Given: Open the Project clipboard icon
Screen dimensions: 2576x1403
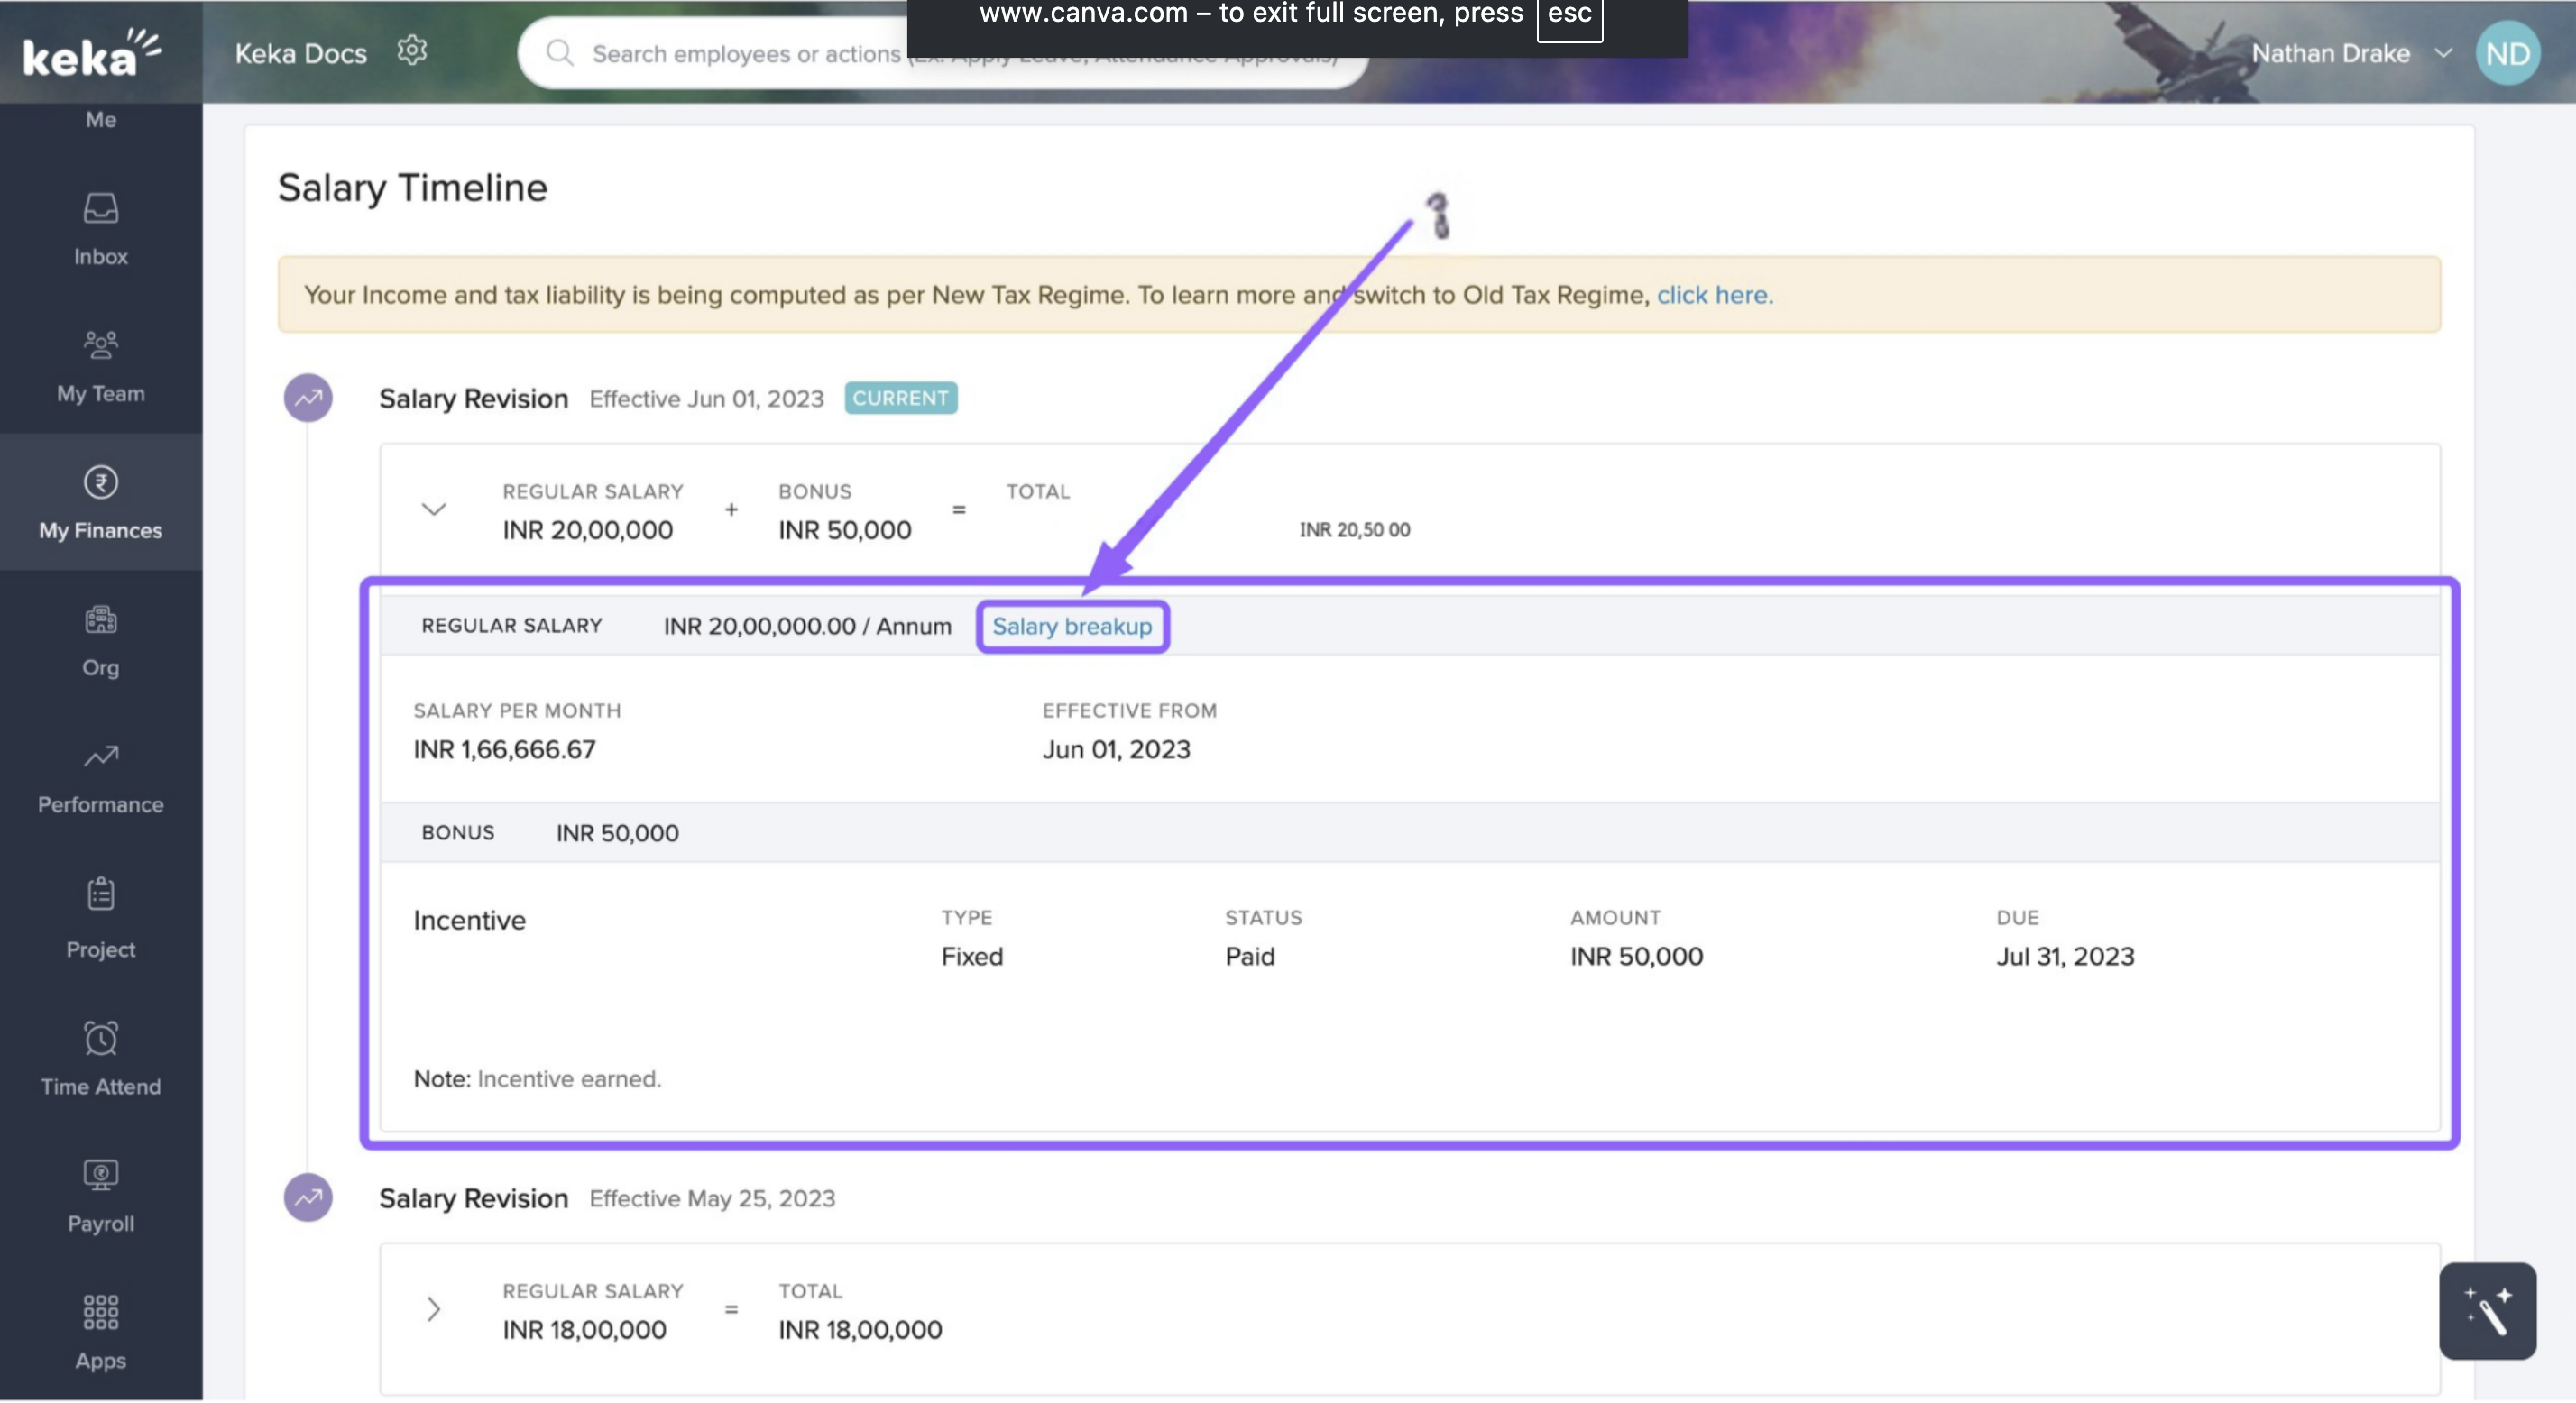Looking at the screenshot, I should [100, 895].
